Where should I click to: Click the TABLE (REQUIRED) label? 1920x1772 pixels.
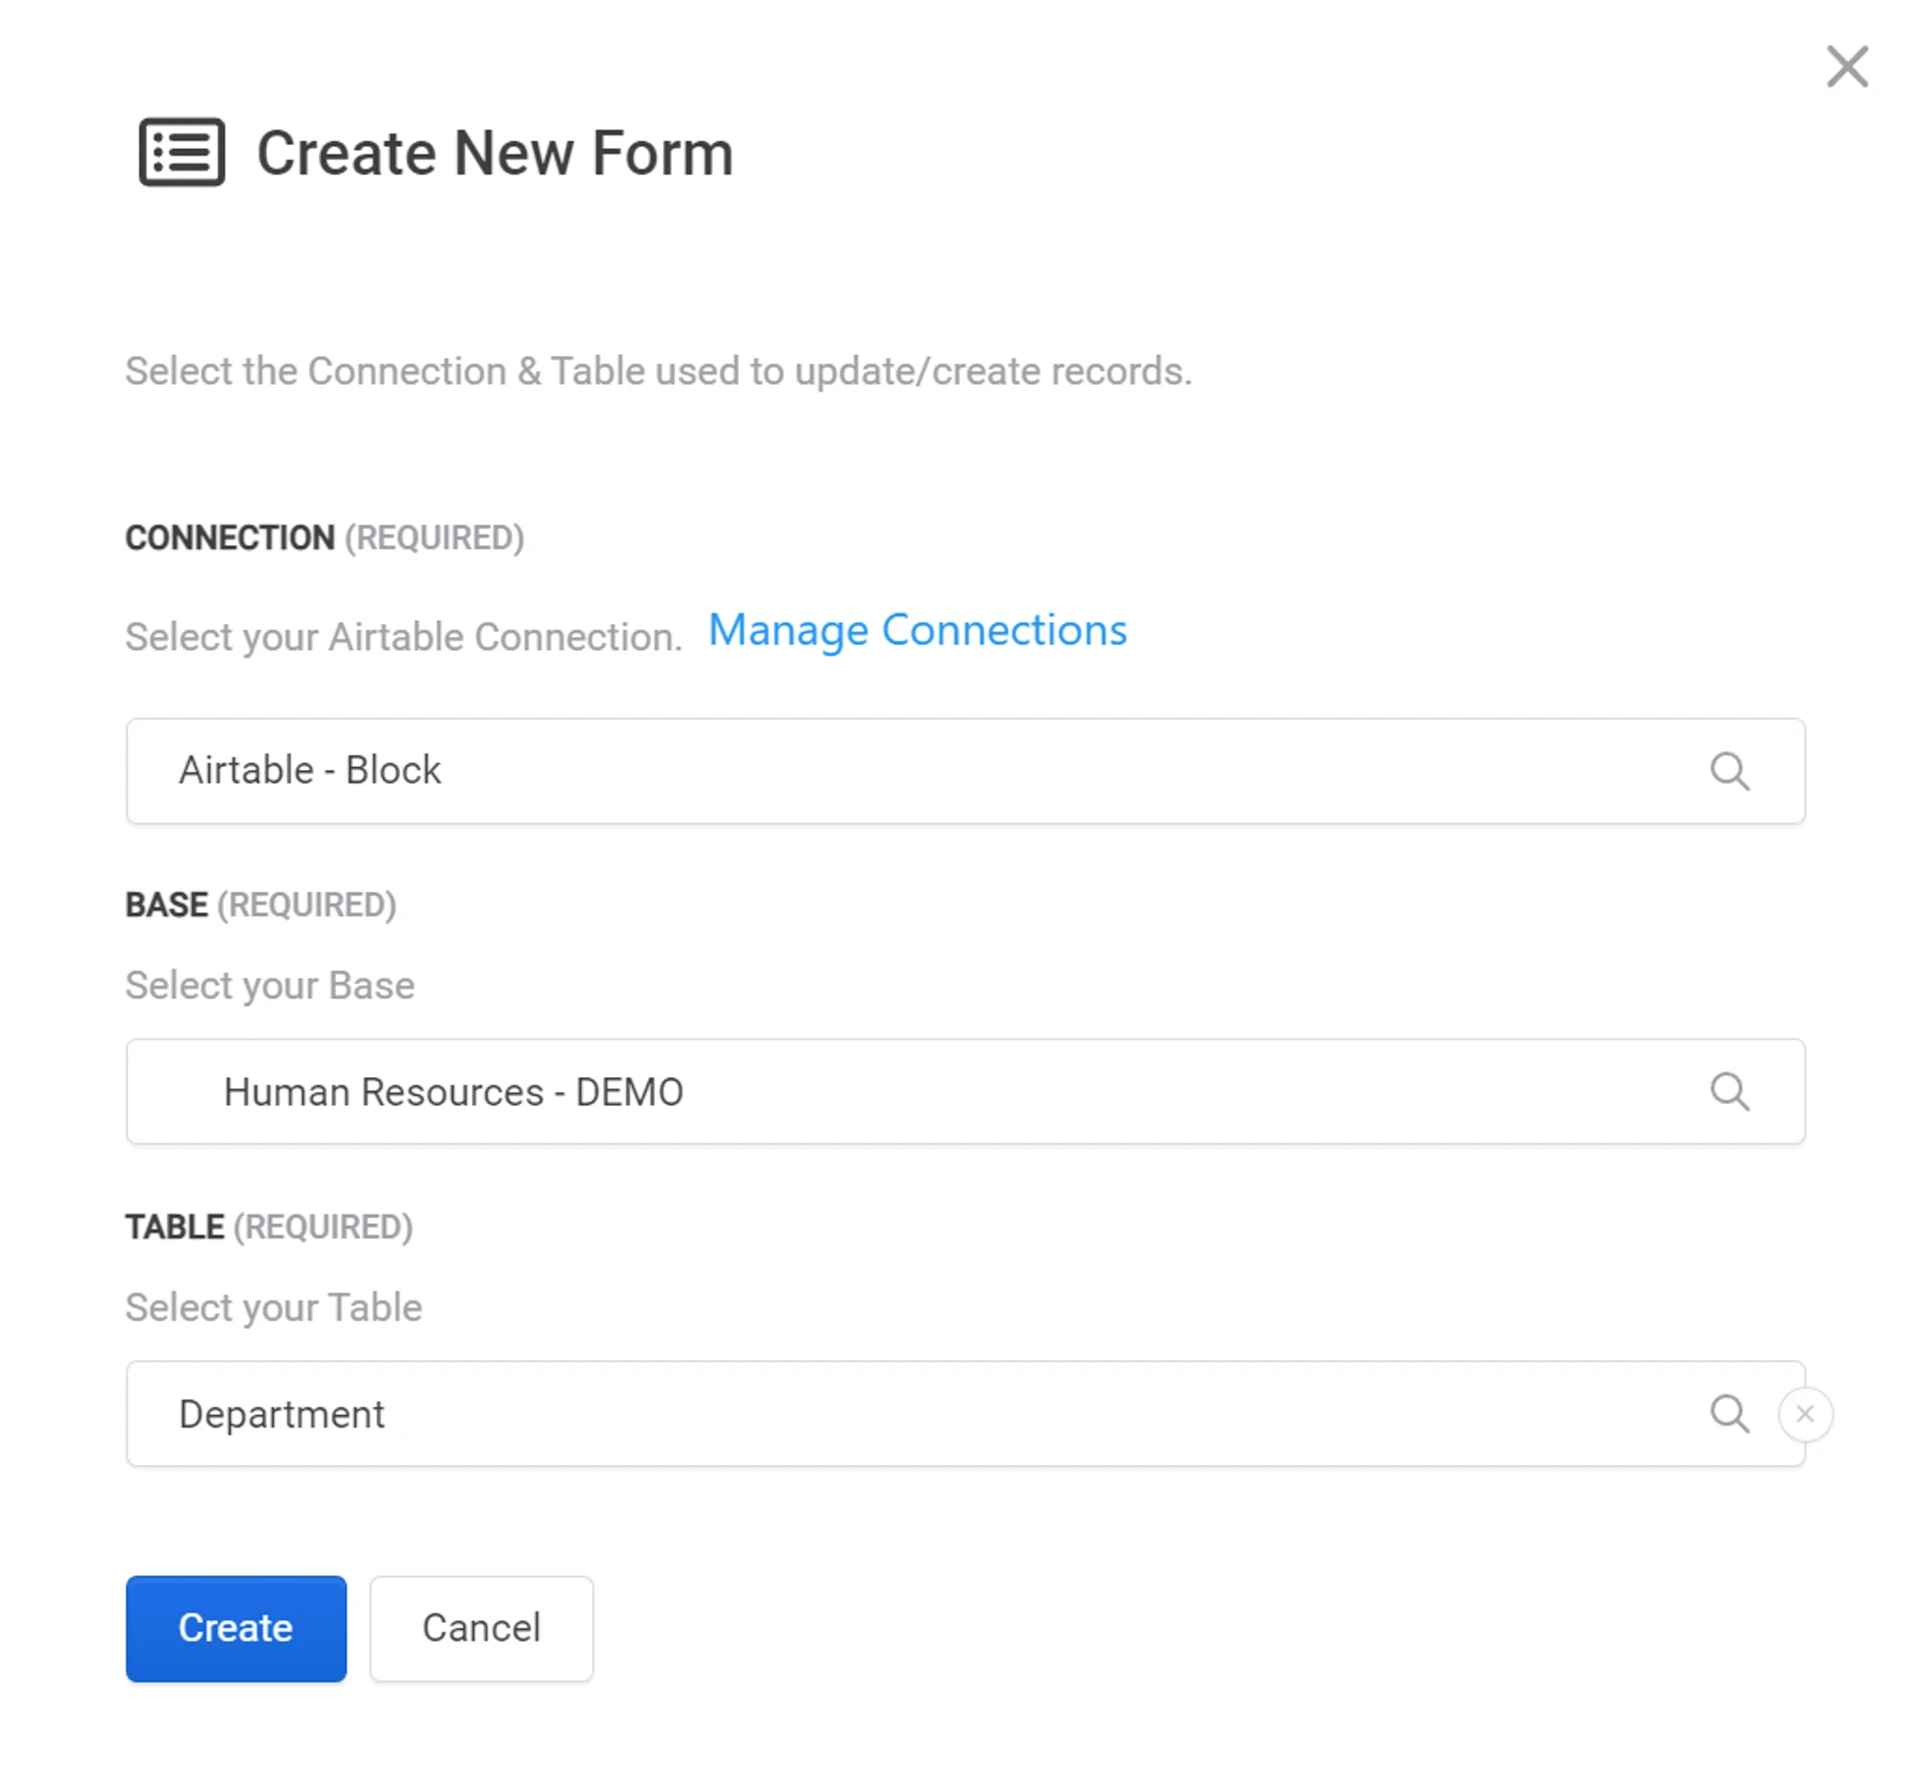click(269, 1227)
